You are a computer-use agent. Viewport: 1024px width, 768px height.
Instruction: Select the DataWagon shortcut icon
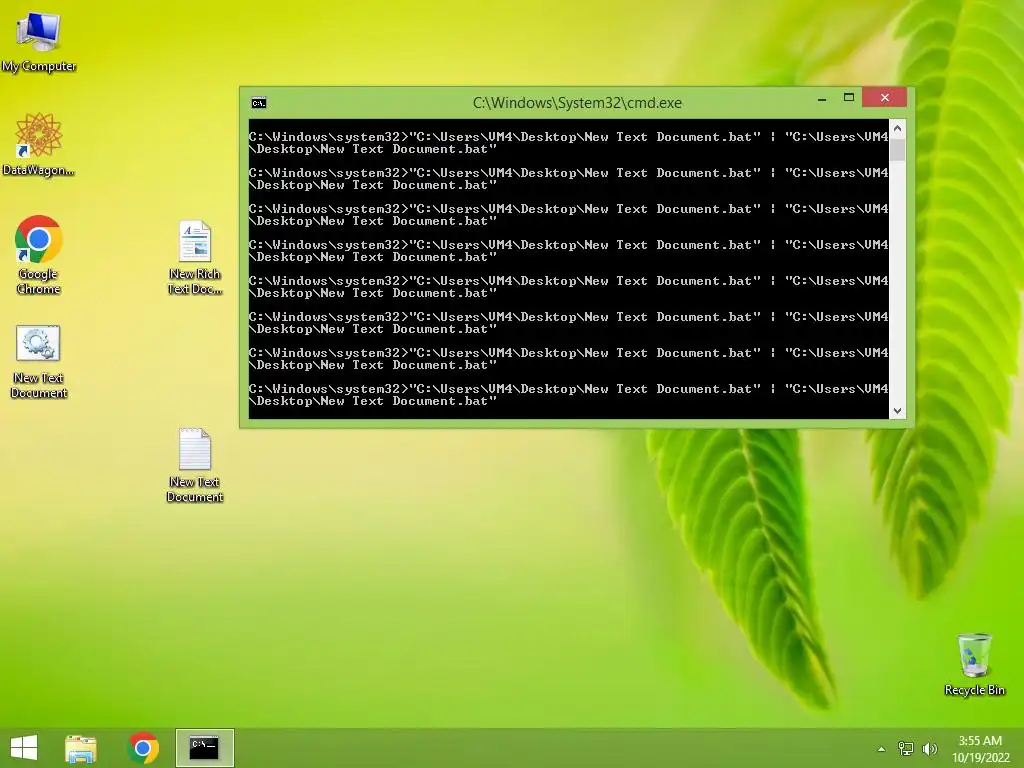coord(39,144)
